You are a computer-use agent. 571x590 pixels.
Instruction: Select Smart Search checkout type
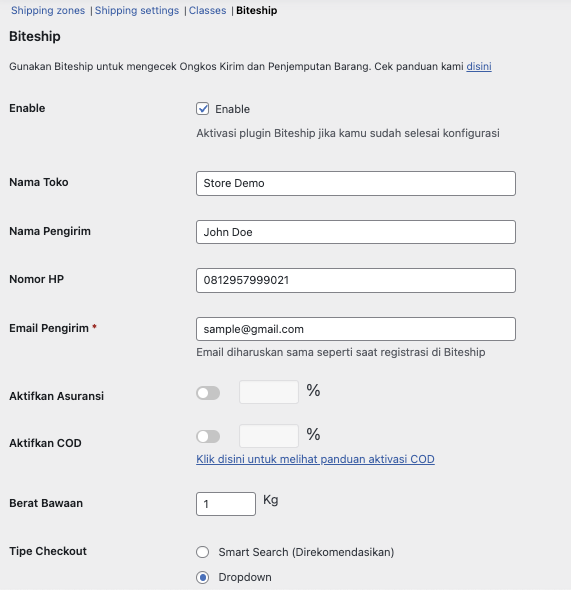[x=203, y=552]
